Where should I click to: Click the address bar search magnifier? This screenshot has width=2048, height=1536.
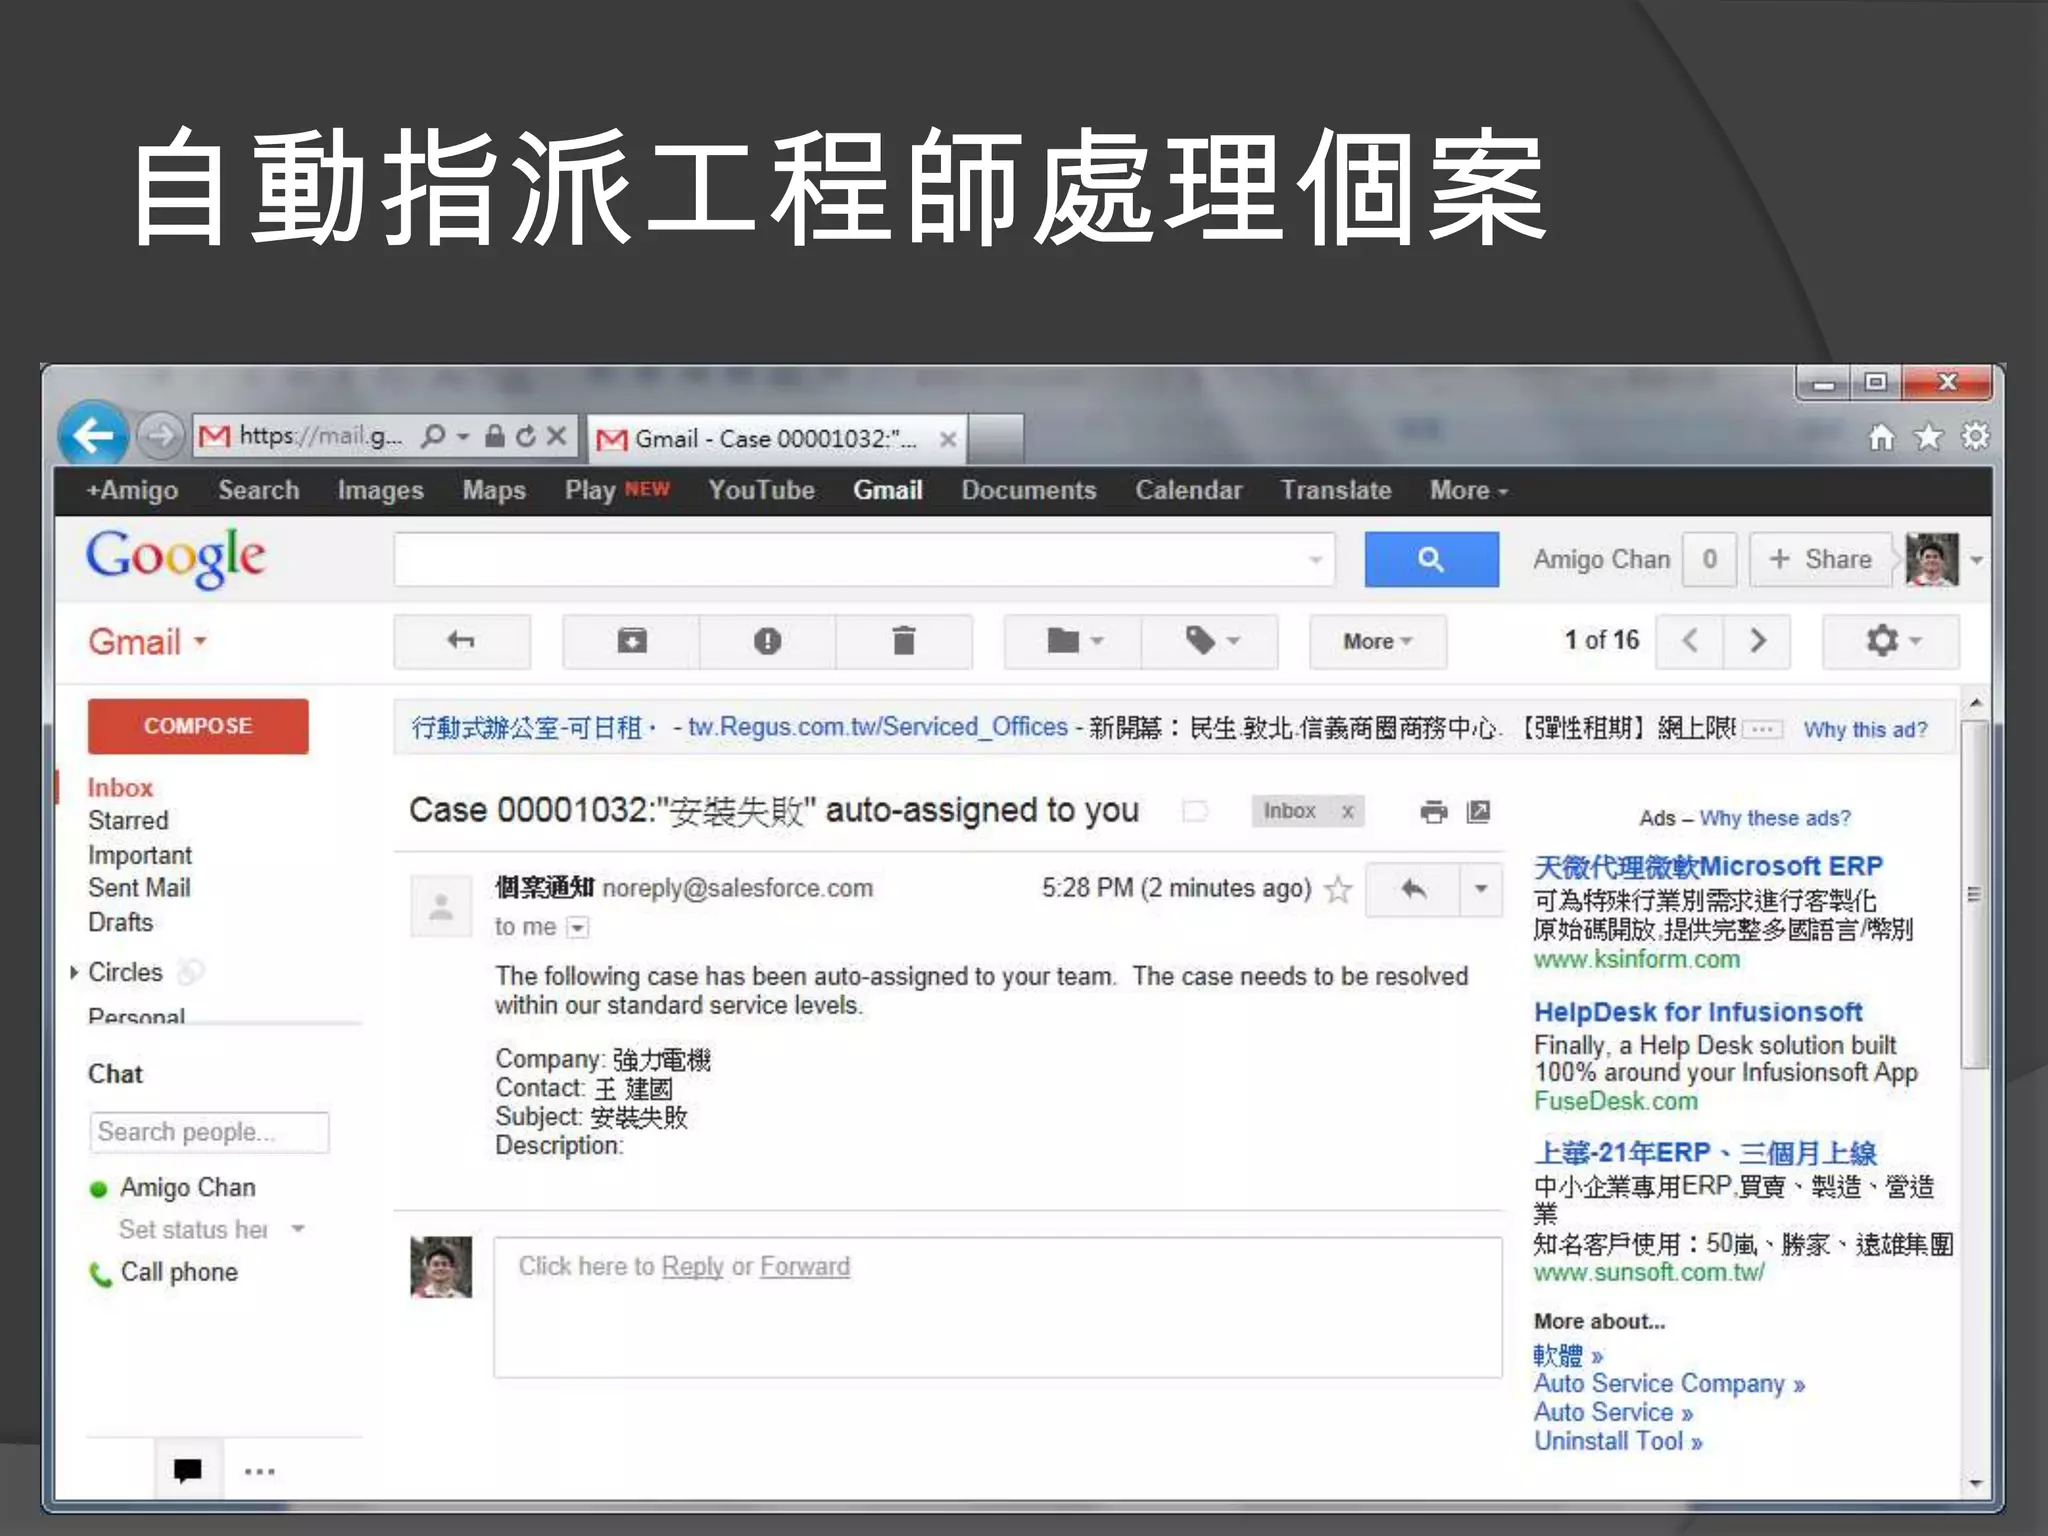(x=433, y=437)
